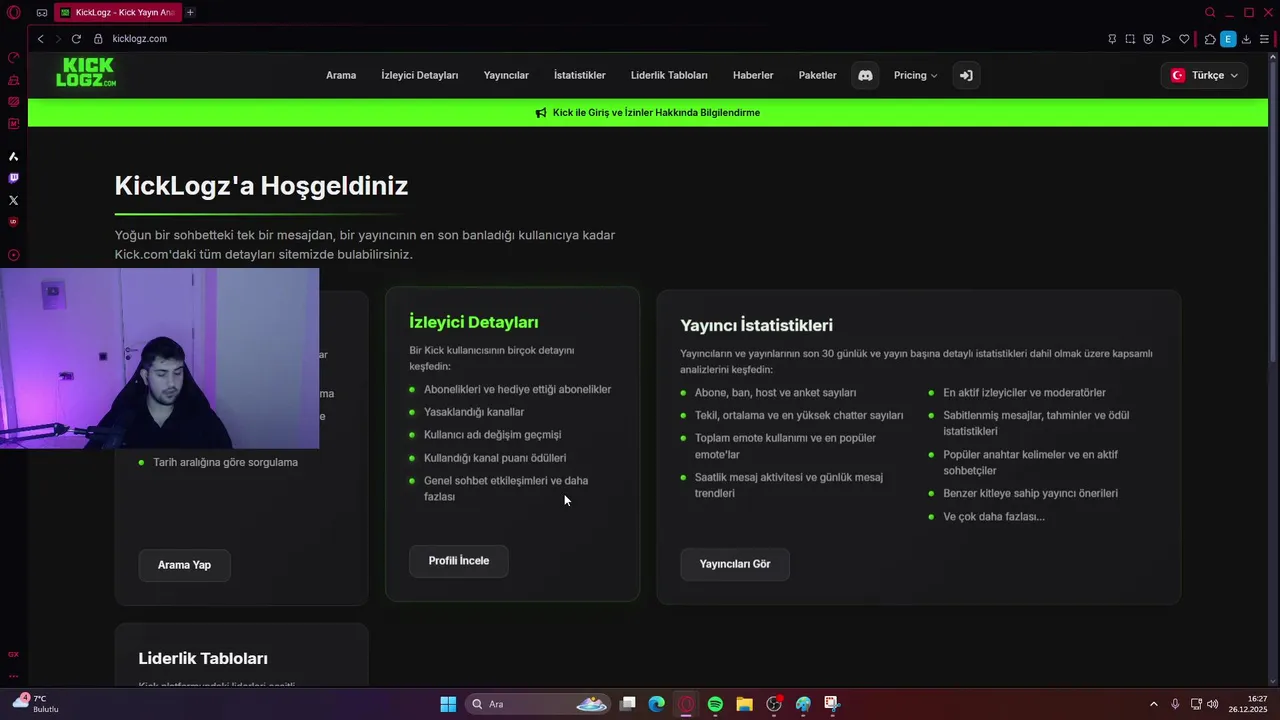1280x720 pixels.
Task: Click 'Ve çok daha fazlası...' text
Action: tap(994, 517)
